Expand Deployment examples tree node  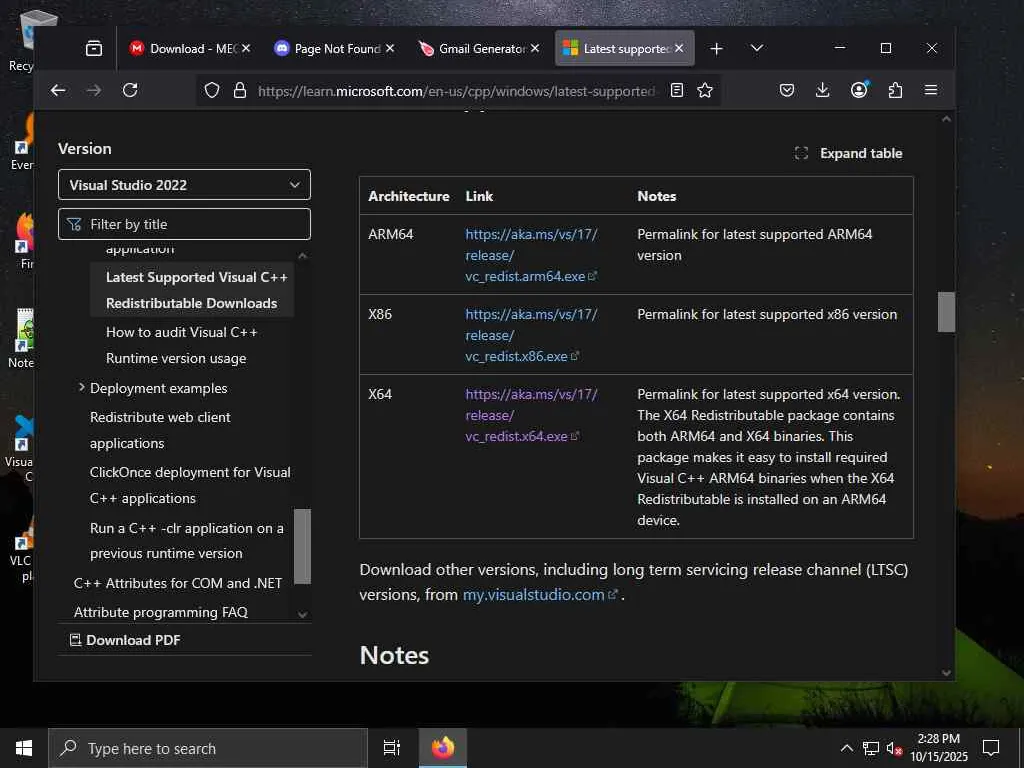tap(82, 387)
